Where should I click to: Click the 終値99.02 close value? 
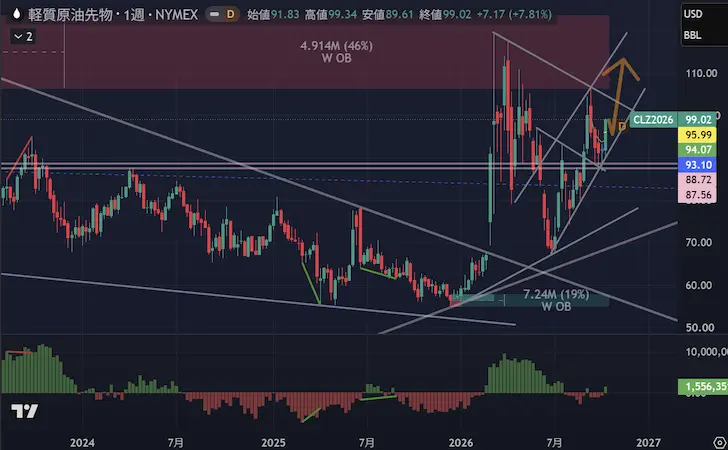(445, 14)
